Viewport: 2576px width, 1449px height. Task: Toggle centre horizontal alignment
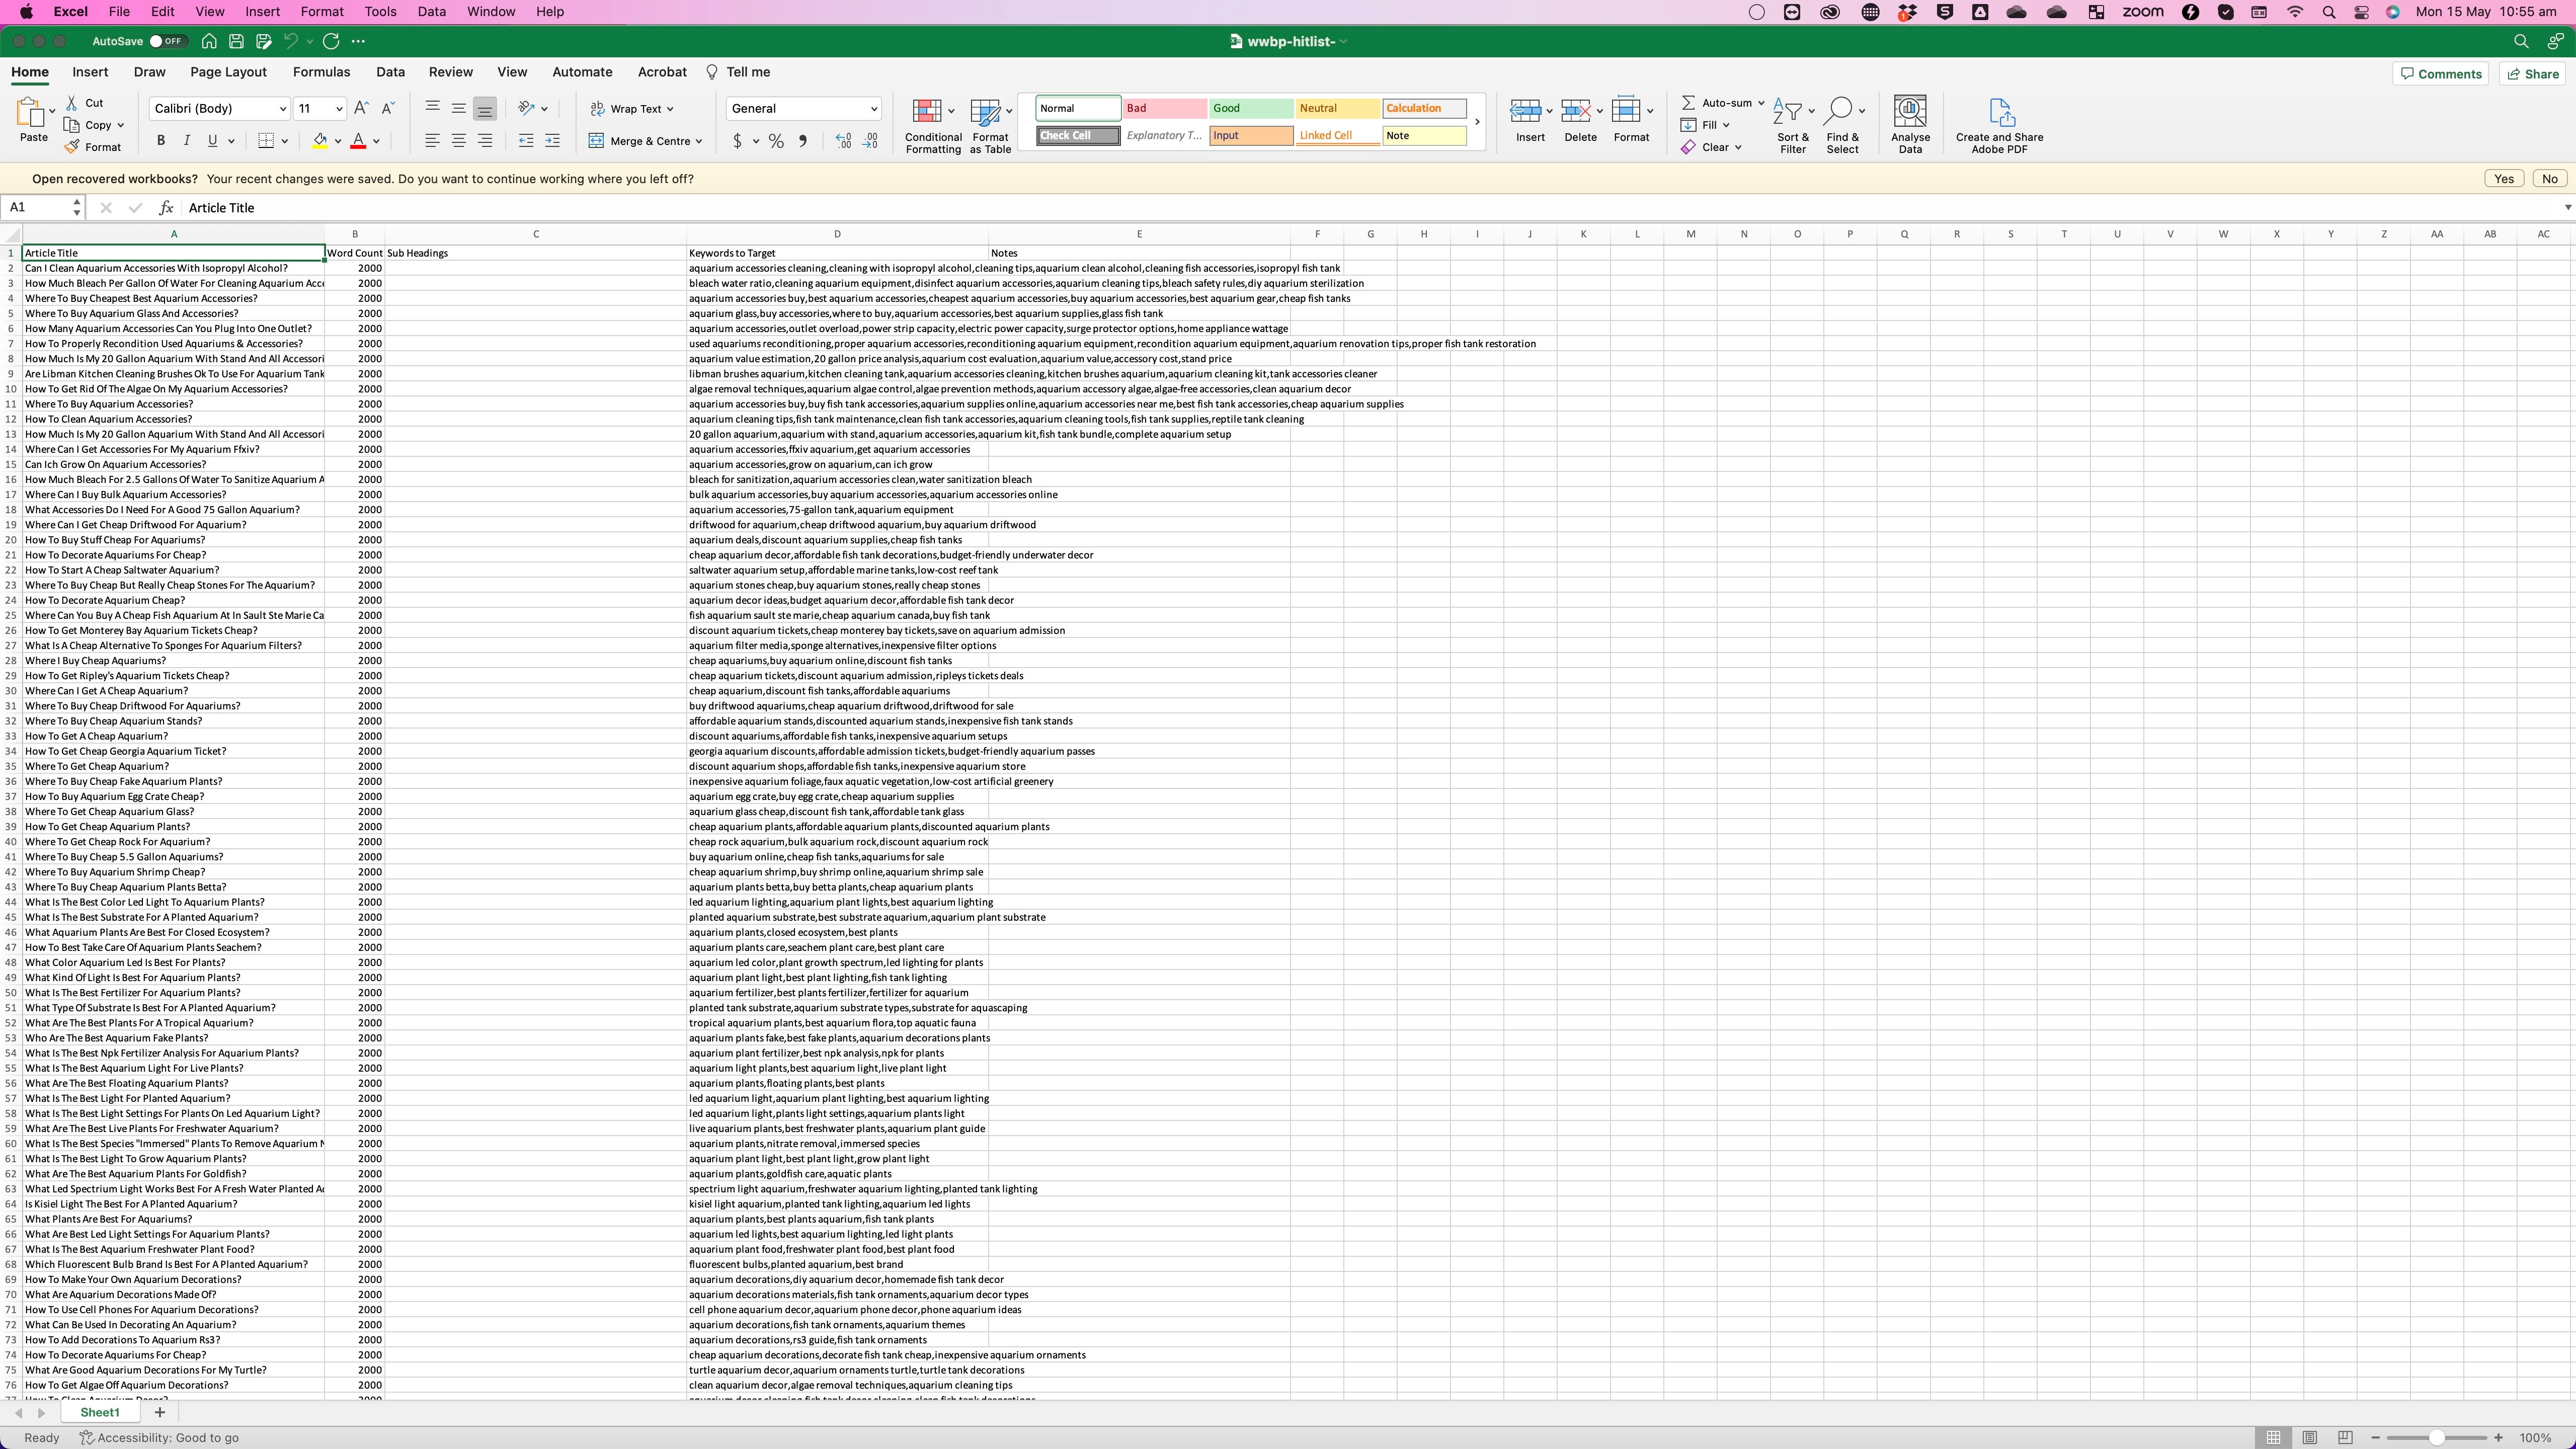(x=458, y=141)
